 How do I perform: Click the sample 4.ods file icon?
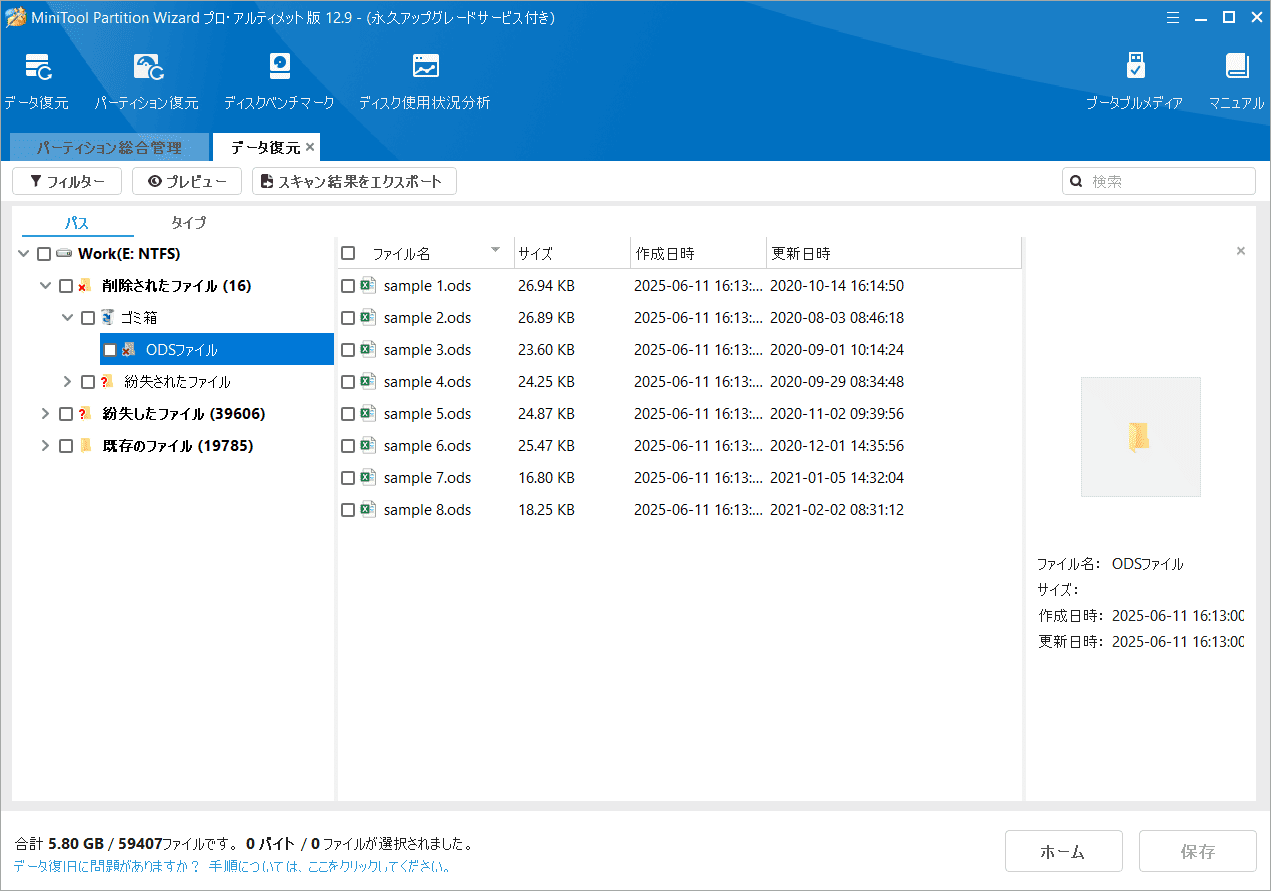pos(368,381)
